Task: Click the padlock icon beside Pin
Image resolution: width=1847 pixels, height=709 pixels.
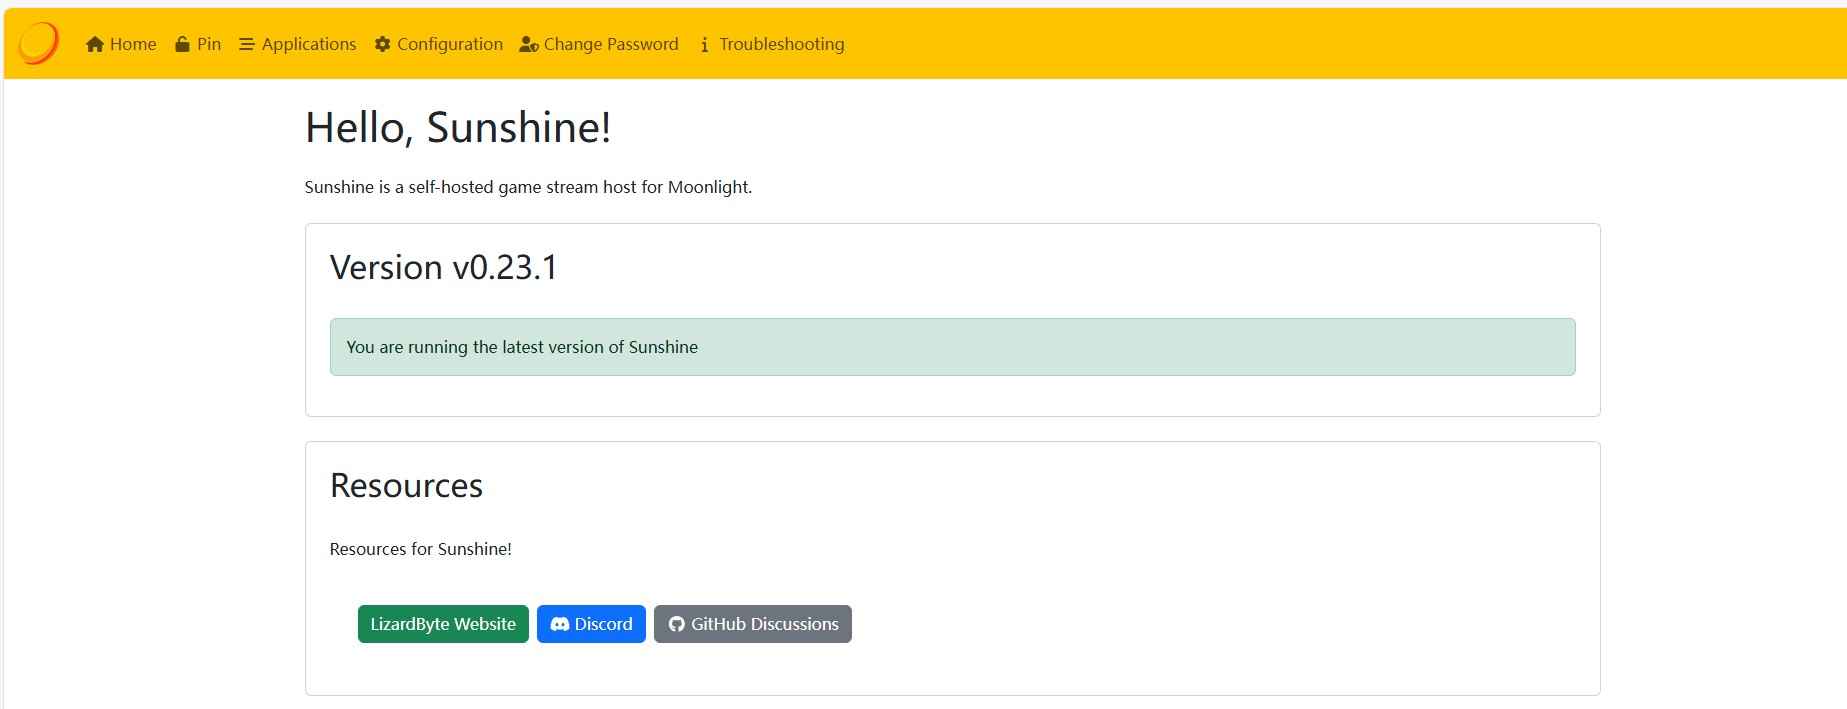Action: (182, 44)
